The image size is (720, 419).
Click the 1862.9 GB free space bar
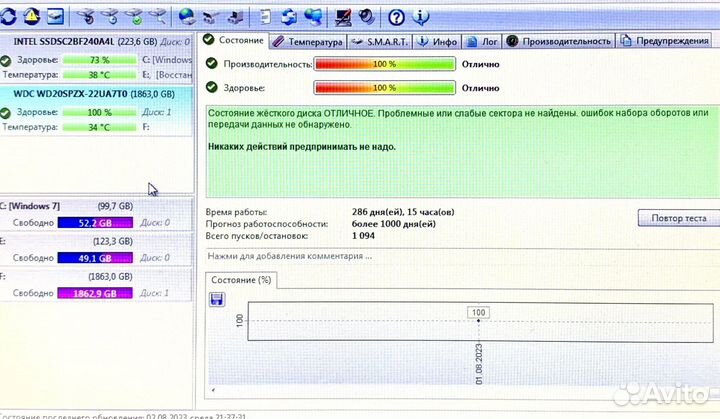[x=95, y=293]
